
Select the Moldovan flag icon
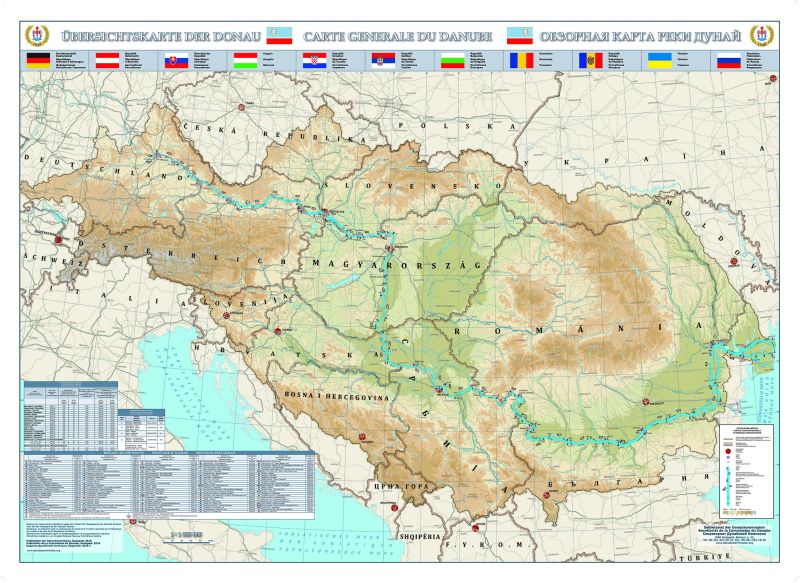tap(591, 61)
